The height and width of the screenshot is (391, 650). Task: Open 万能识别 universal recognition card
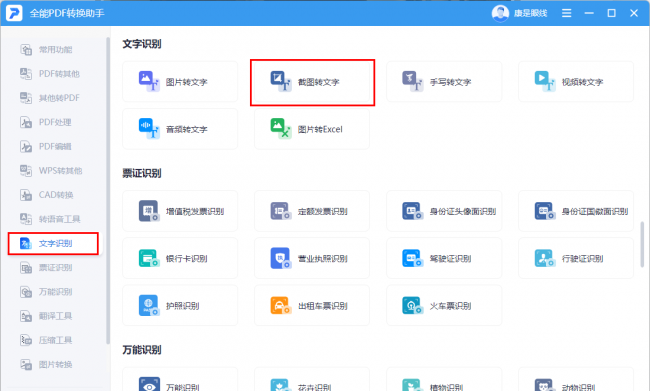coord(180,379)
